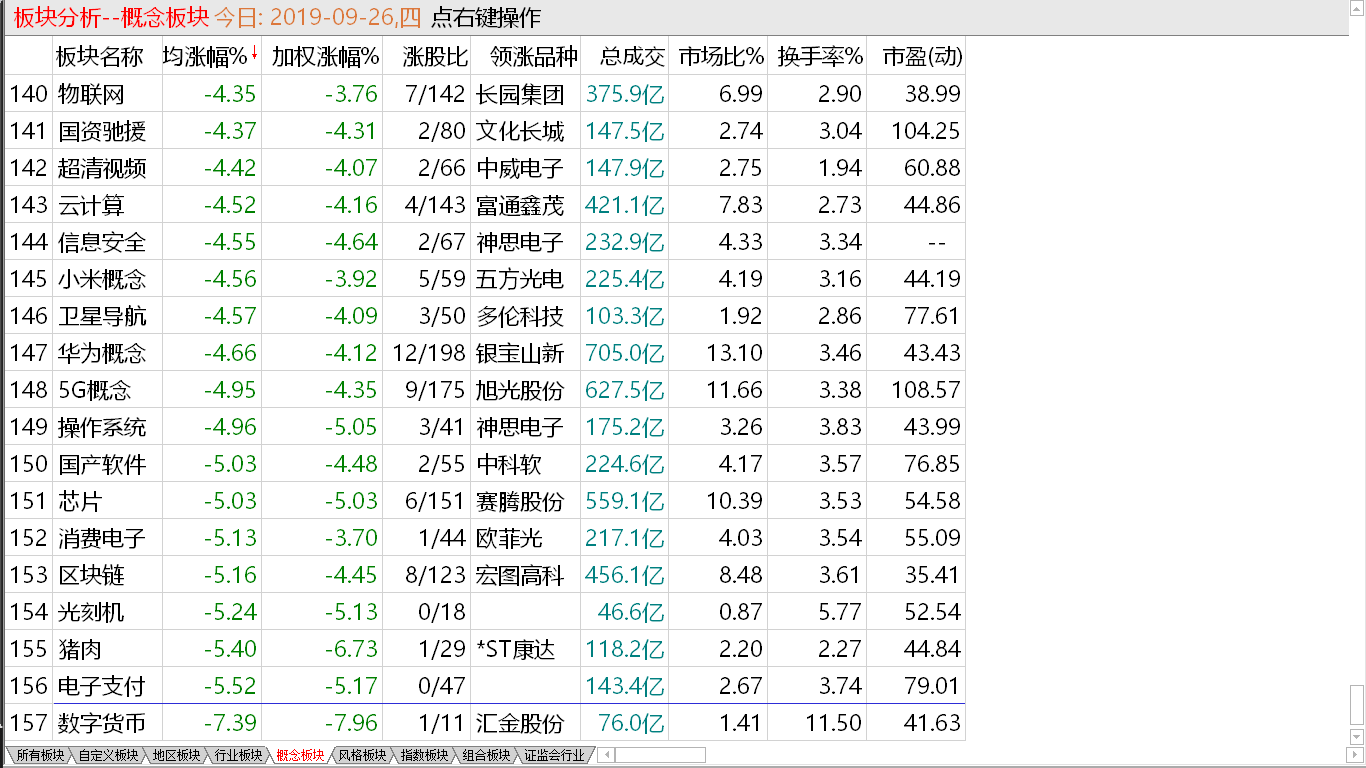Select the 国资驰援 sector row
This screenshot has height=768, width=1366.
(485, 131)
